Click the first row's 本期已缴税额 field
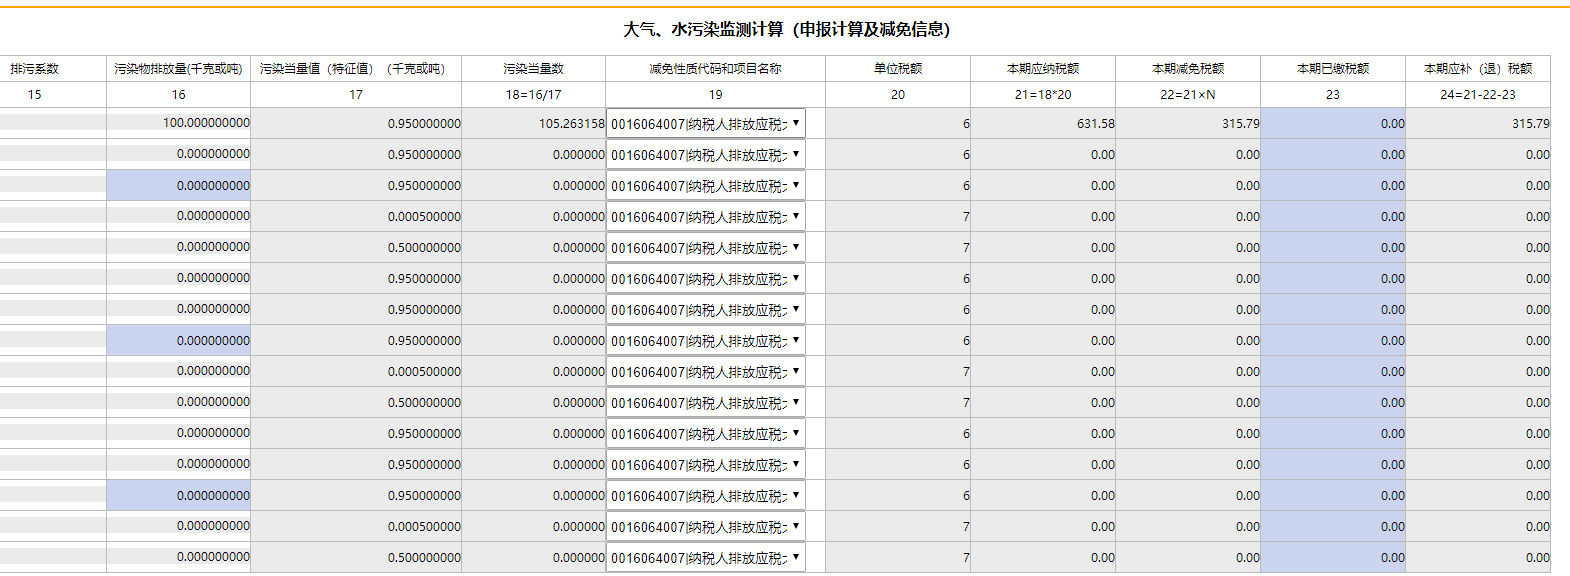This screenshot has width=1570, height=576. 1332,124
